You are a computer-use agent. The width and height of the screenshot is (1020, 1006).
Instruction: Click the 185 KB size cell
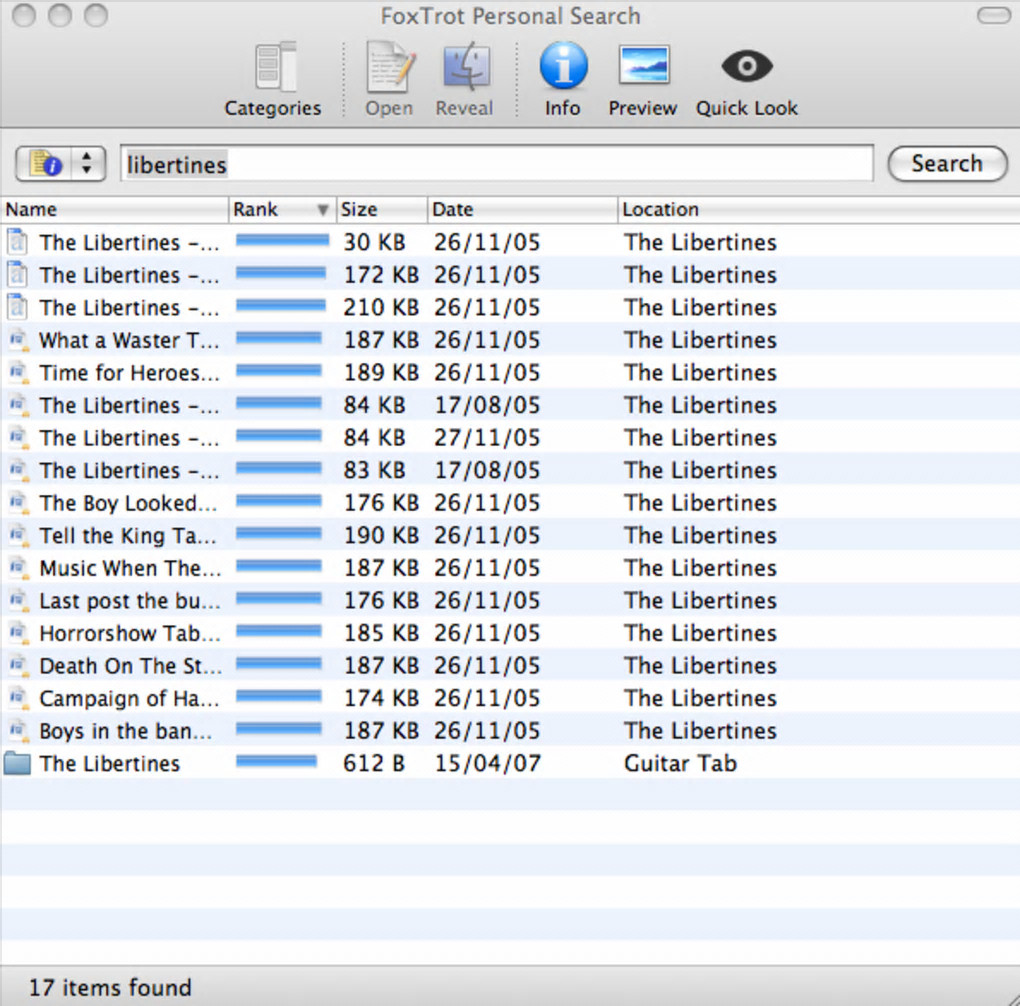(x=381, y=632)
